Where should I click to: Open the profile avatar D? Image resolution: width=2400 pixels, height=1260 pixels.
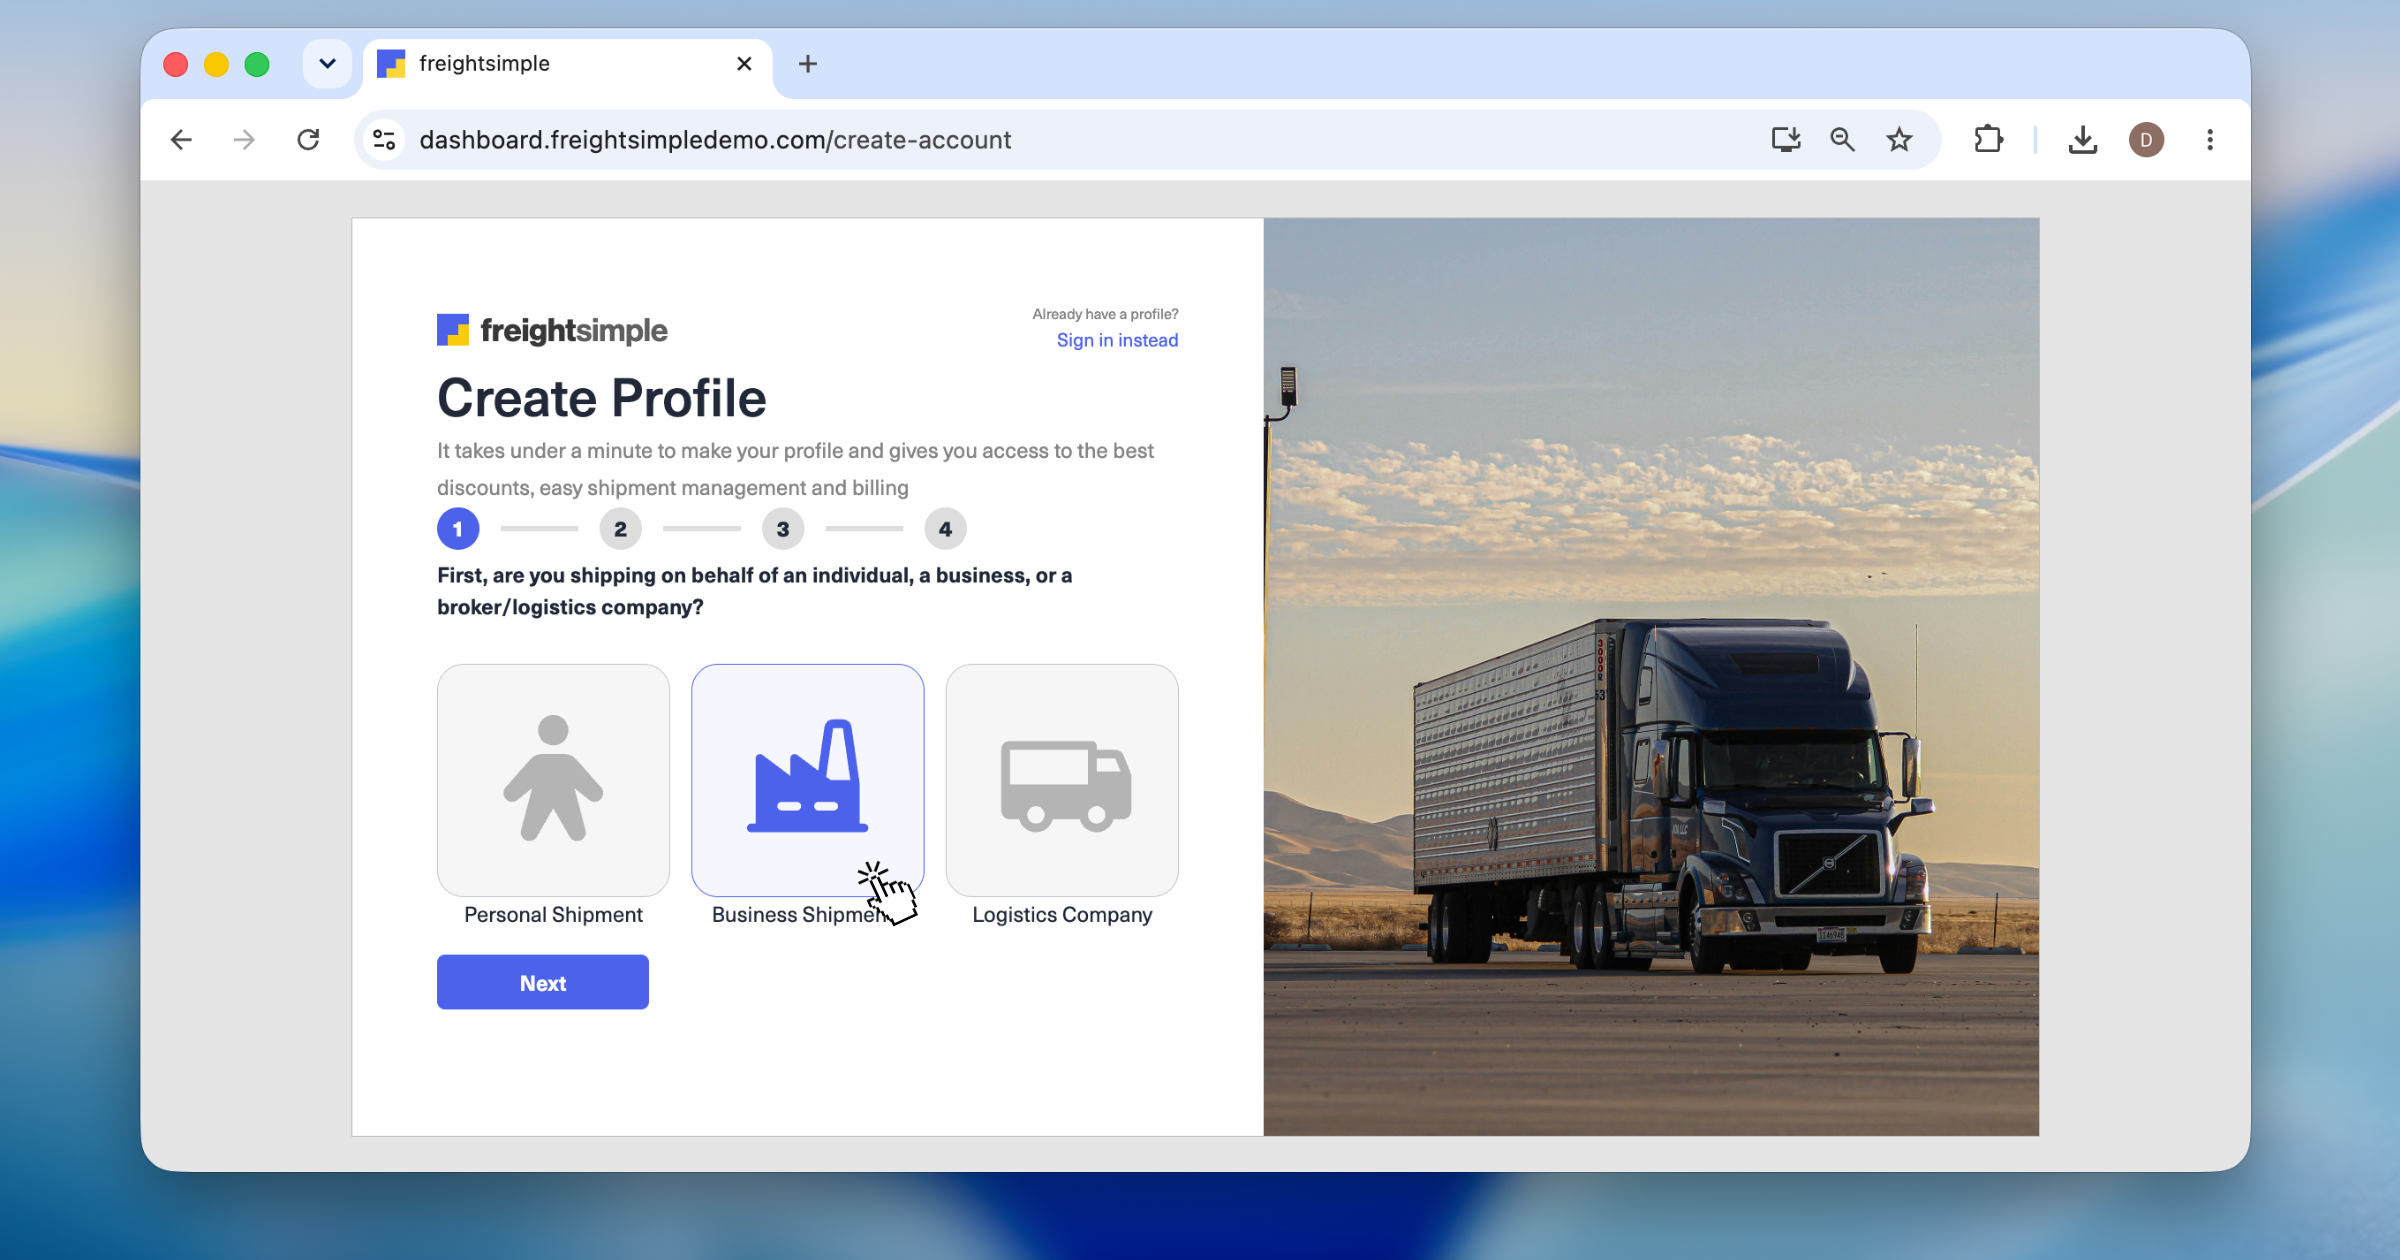(x=2146, y=140)
